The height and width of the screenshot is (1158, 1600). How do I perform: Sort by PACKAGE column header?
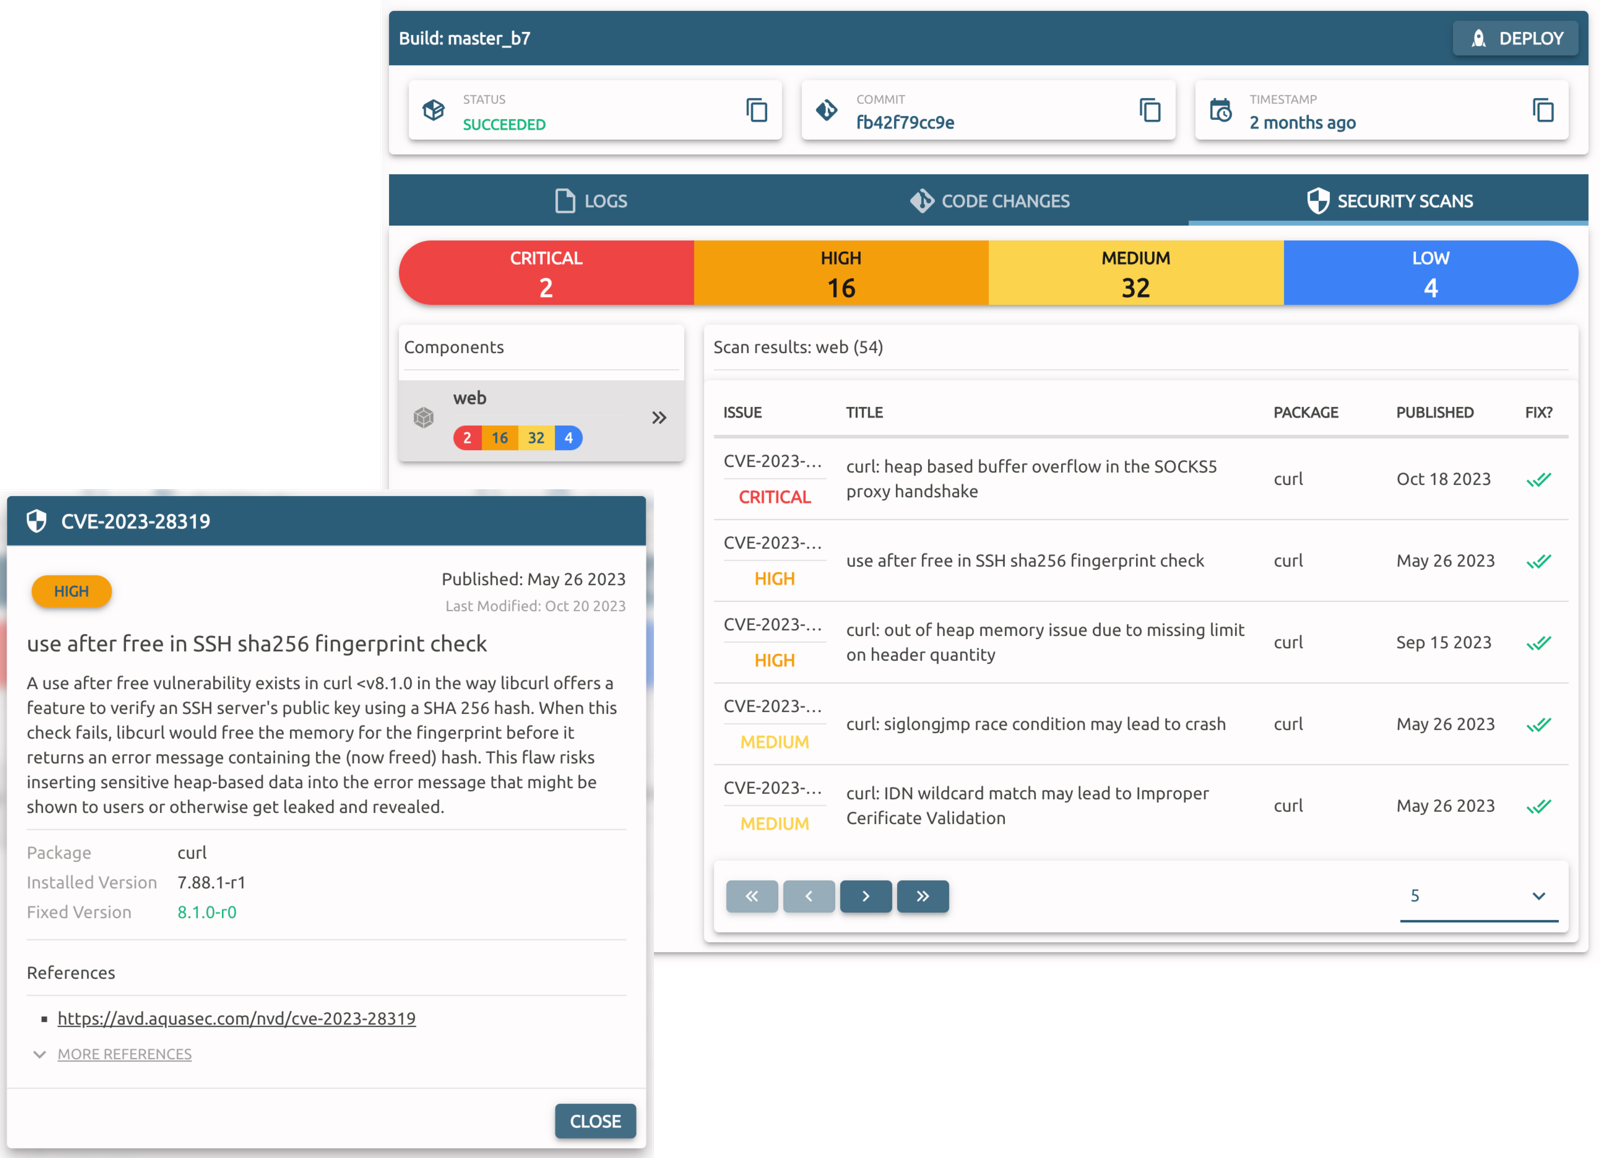1306,412
